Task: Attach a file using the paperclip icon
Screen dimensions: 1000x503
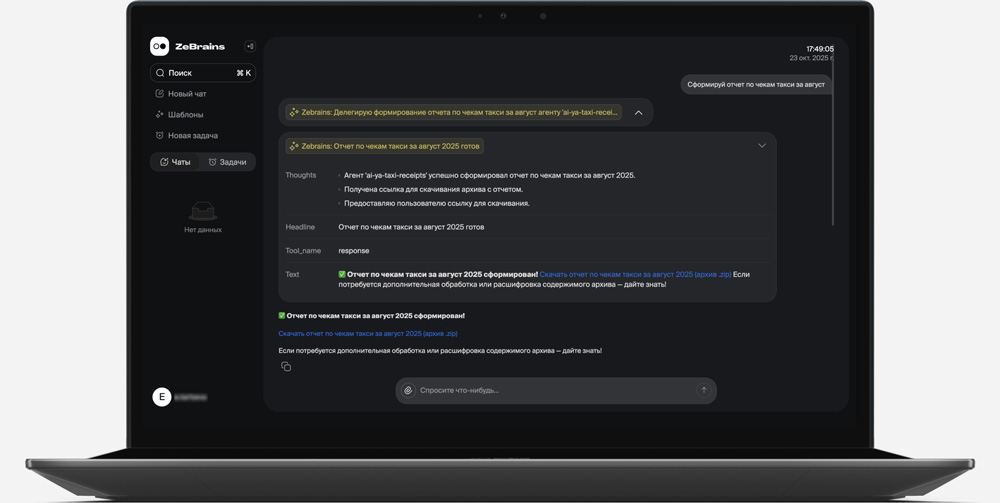Action: tap(408, 390)
